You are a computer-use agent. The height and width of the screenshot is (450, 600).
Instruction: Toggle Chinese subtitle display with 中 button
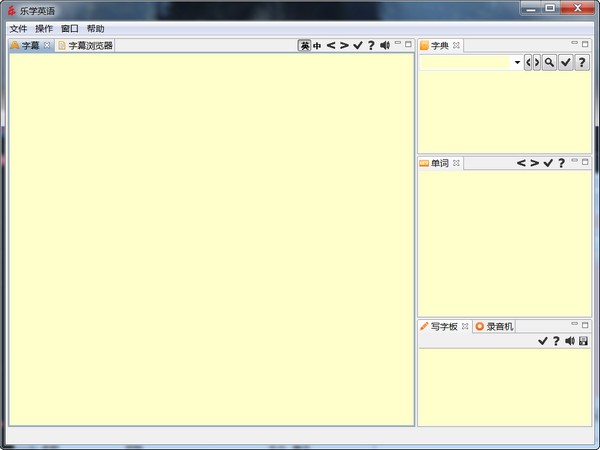[x=317, y=45]
